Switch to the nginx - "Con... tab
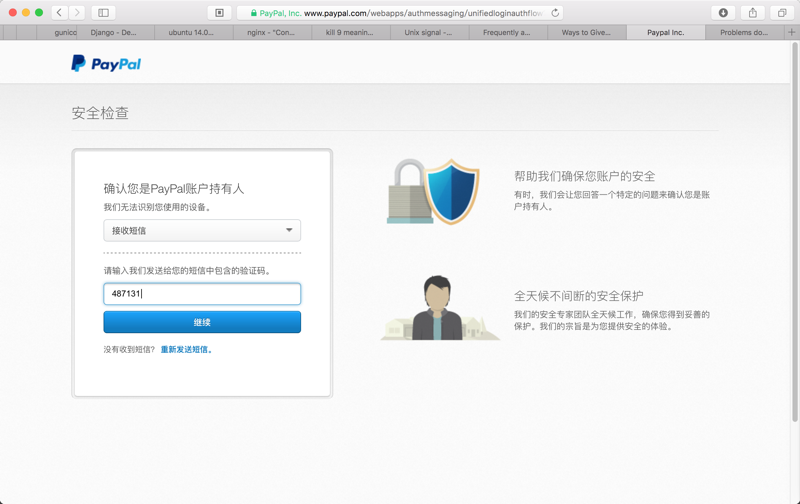This screenshot has height=504, width=800. pyautogui.click(x=272, y=32)
